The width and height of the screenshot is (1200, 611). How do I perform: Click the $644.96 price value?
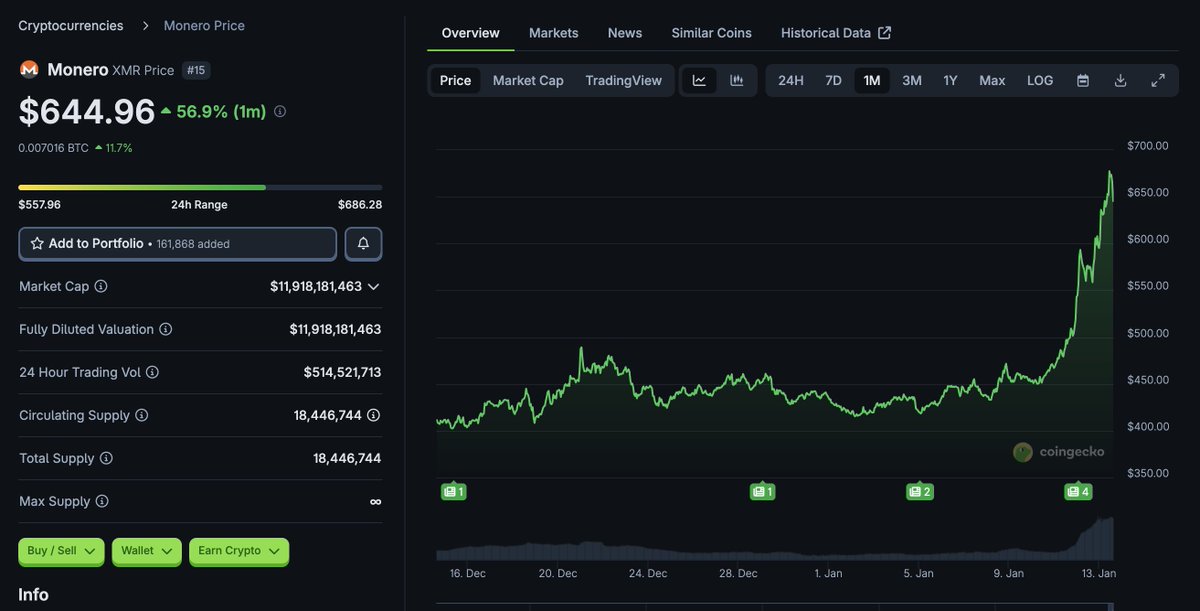(x=87, y=111)
